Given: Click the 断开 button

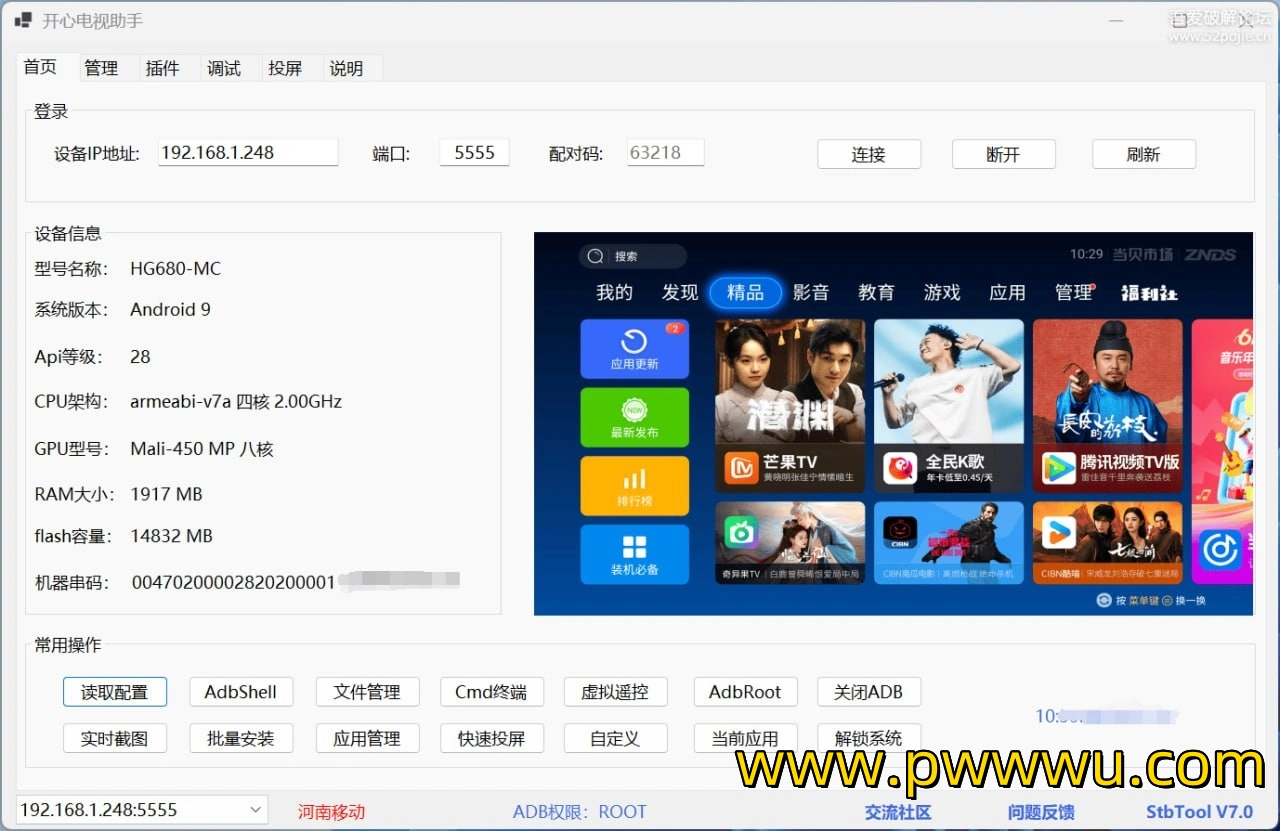Looking at the screenshot, I should (x=1003, y=154).
